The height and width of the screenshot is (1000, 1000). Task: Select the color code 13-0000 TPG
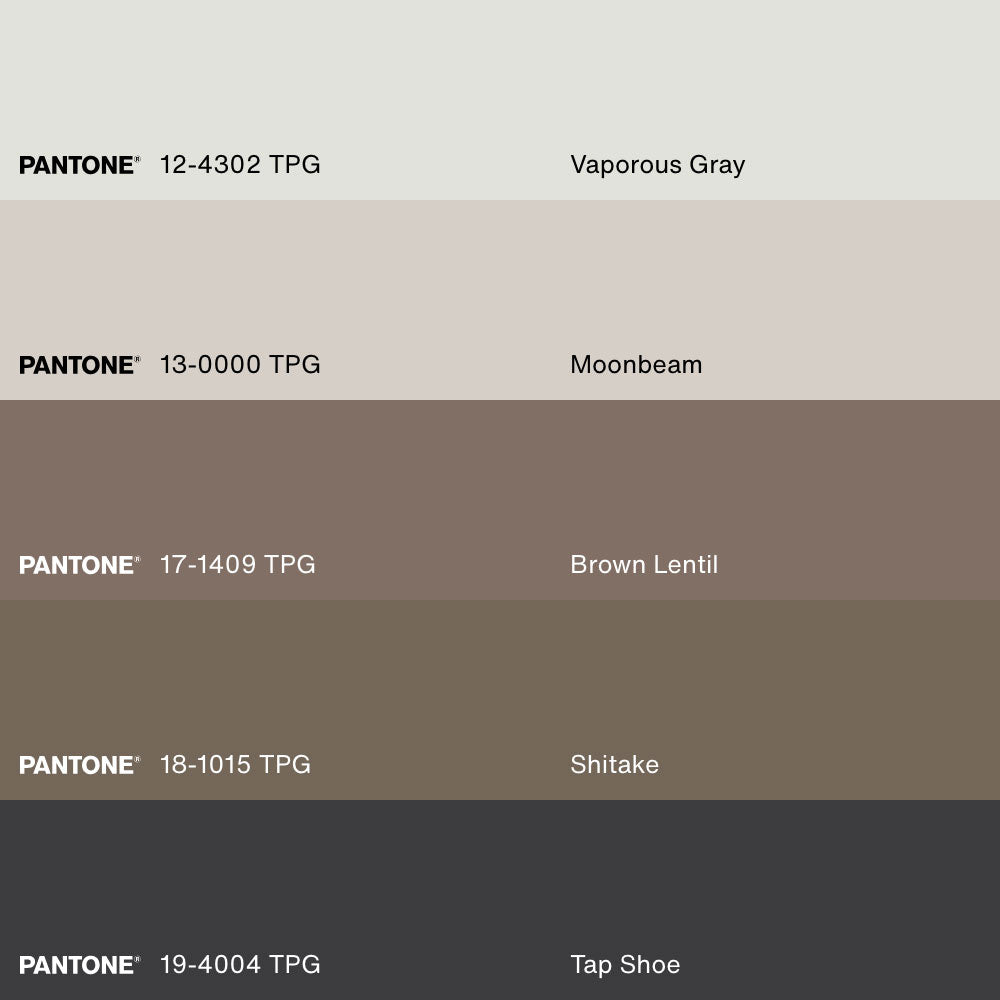click(240, 365)
